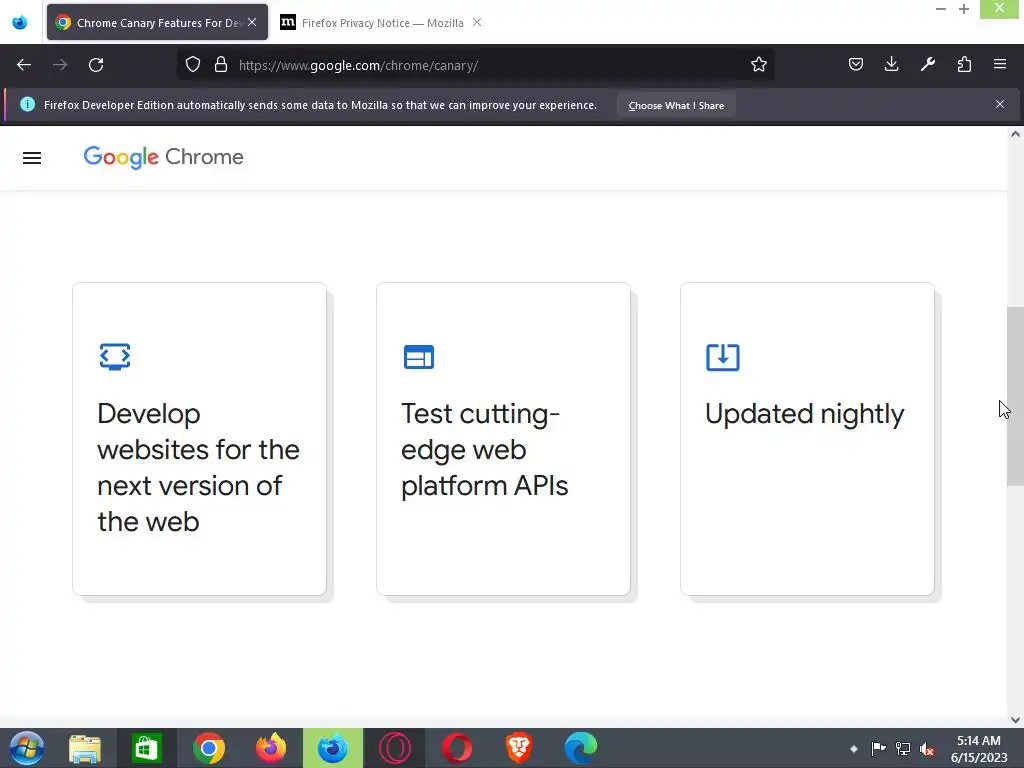Click the scrollbar down arrow
The width and height of the screenshot is (1024, 768).
coord(1015,720)
